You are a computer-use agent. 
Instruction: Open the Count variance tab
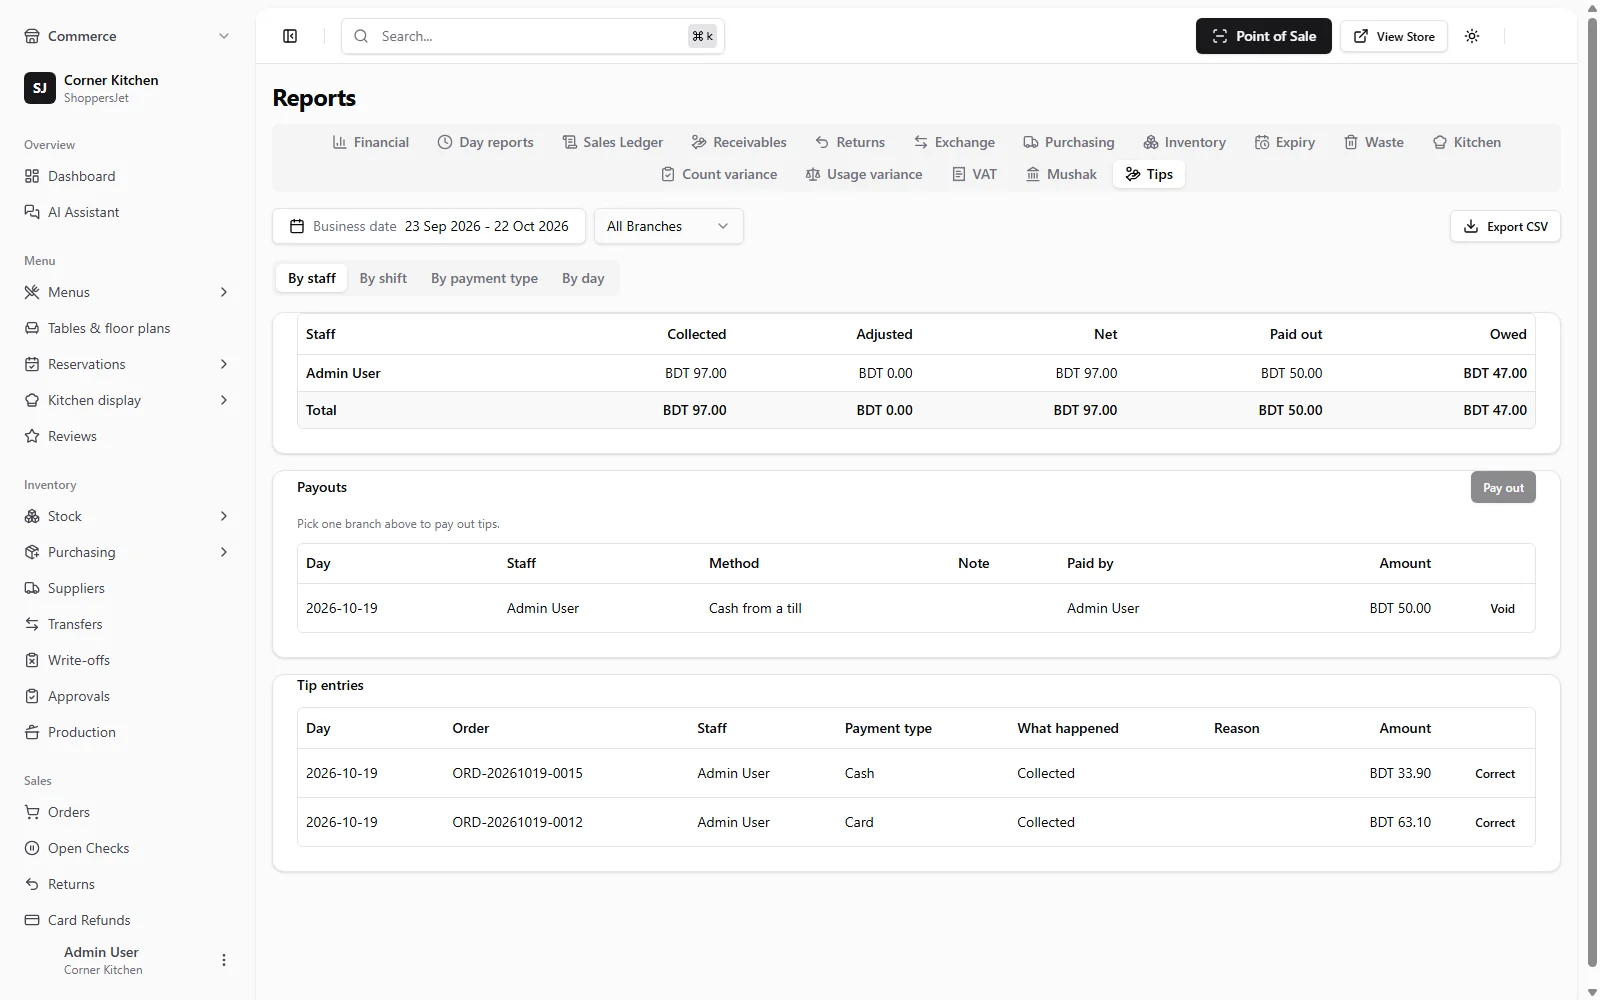tap(719, 174)
